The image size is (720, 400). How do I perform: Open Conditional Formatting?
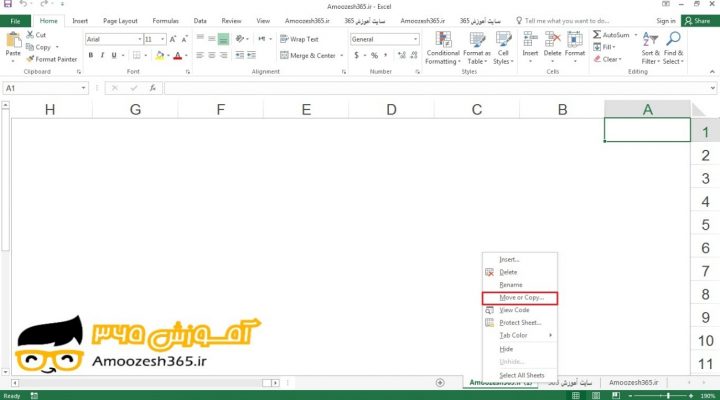443,48
